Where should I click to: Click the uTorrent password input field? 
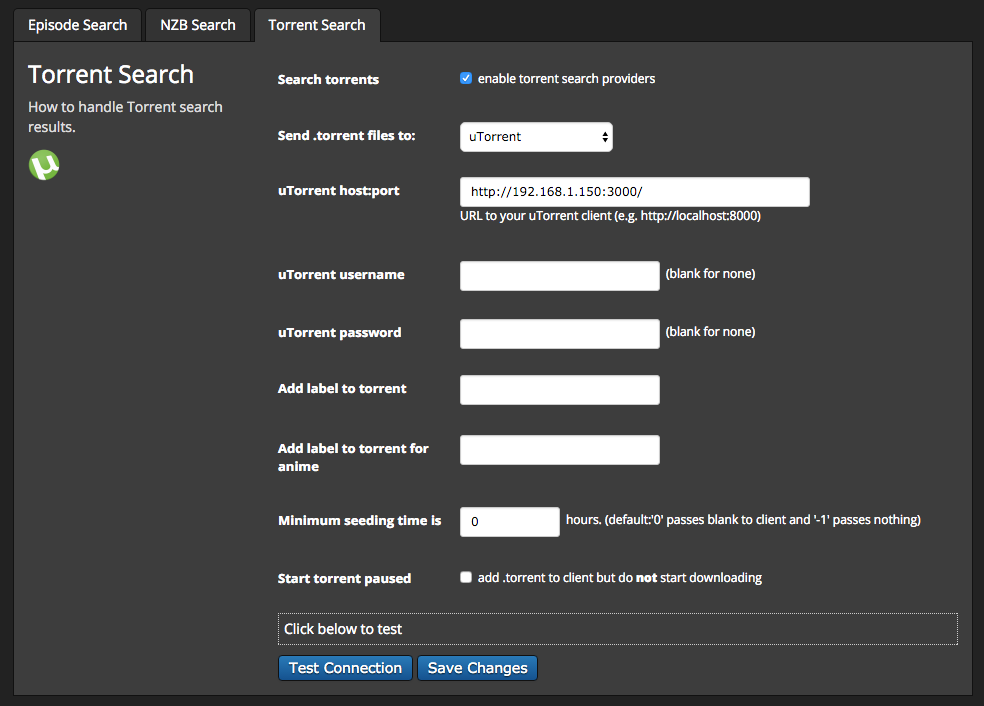pyautogui.click(x=559, y=334)
